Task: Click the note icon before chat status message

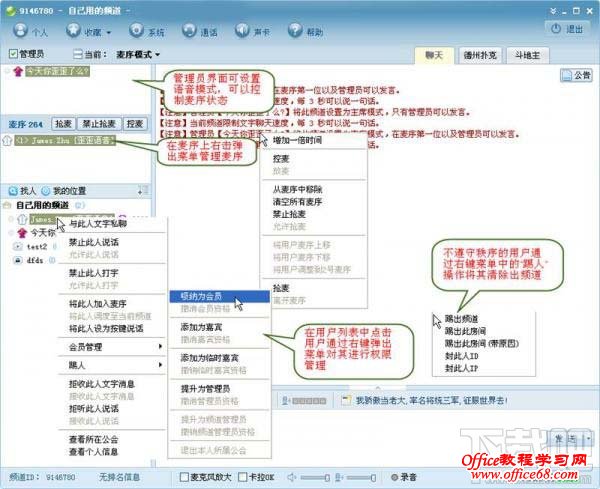Action: pyautogui.click(x=346, y=401)
